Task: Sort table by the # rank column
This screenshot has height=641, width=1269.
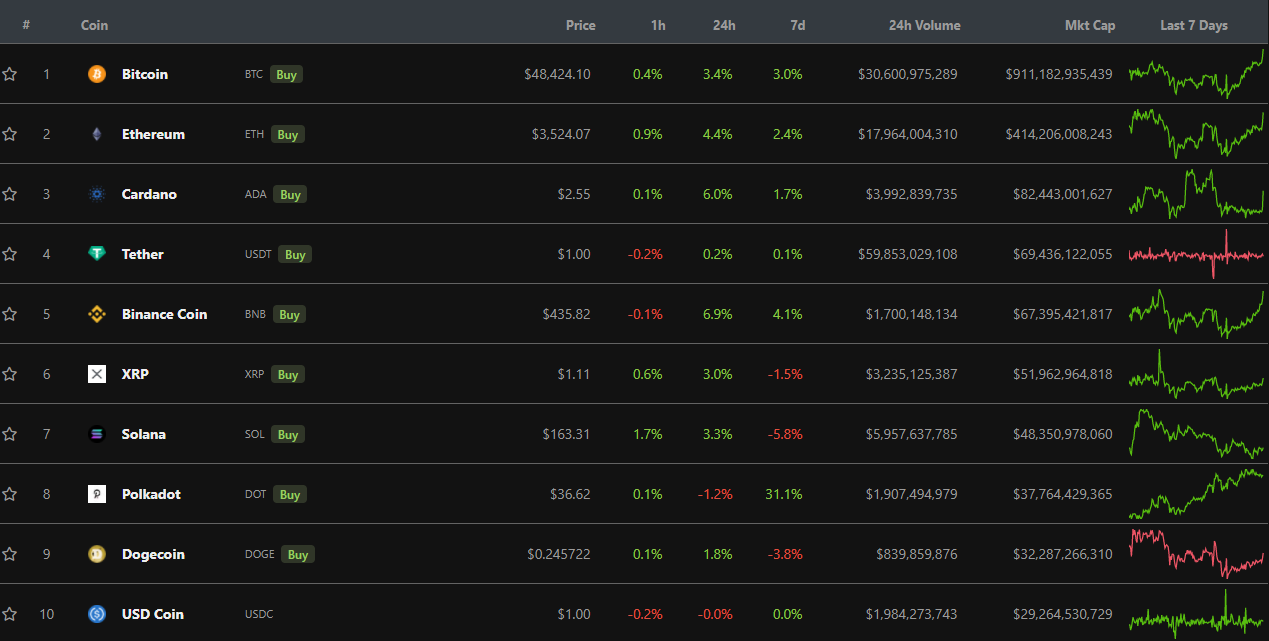Action: pyautogui.click(x=26, y=25)
